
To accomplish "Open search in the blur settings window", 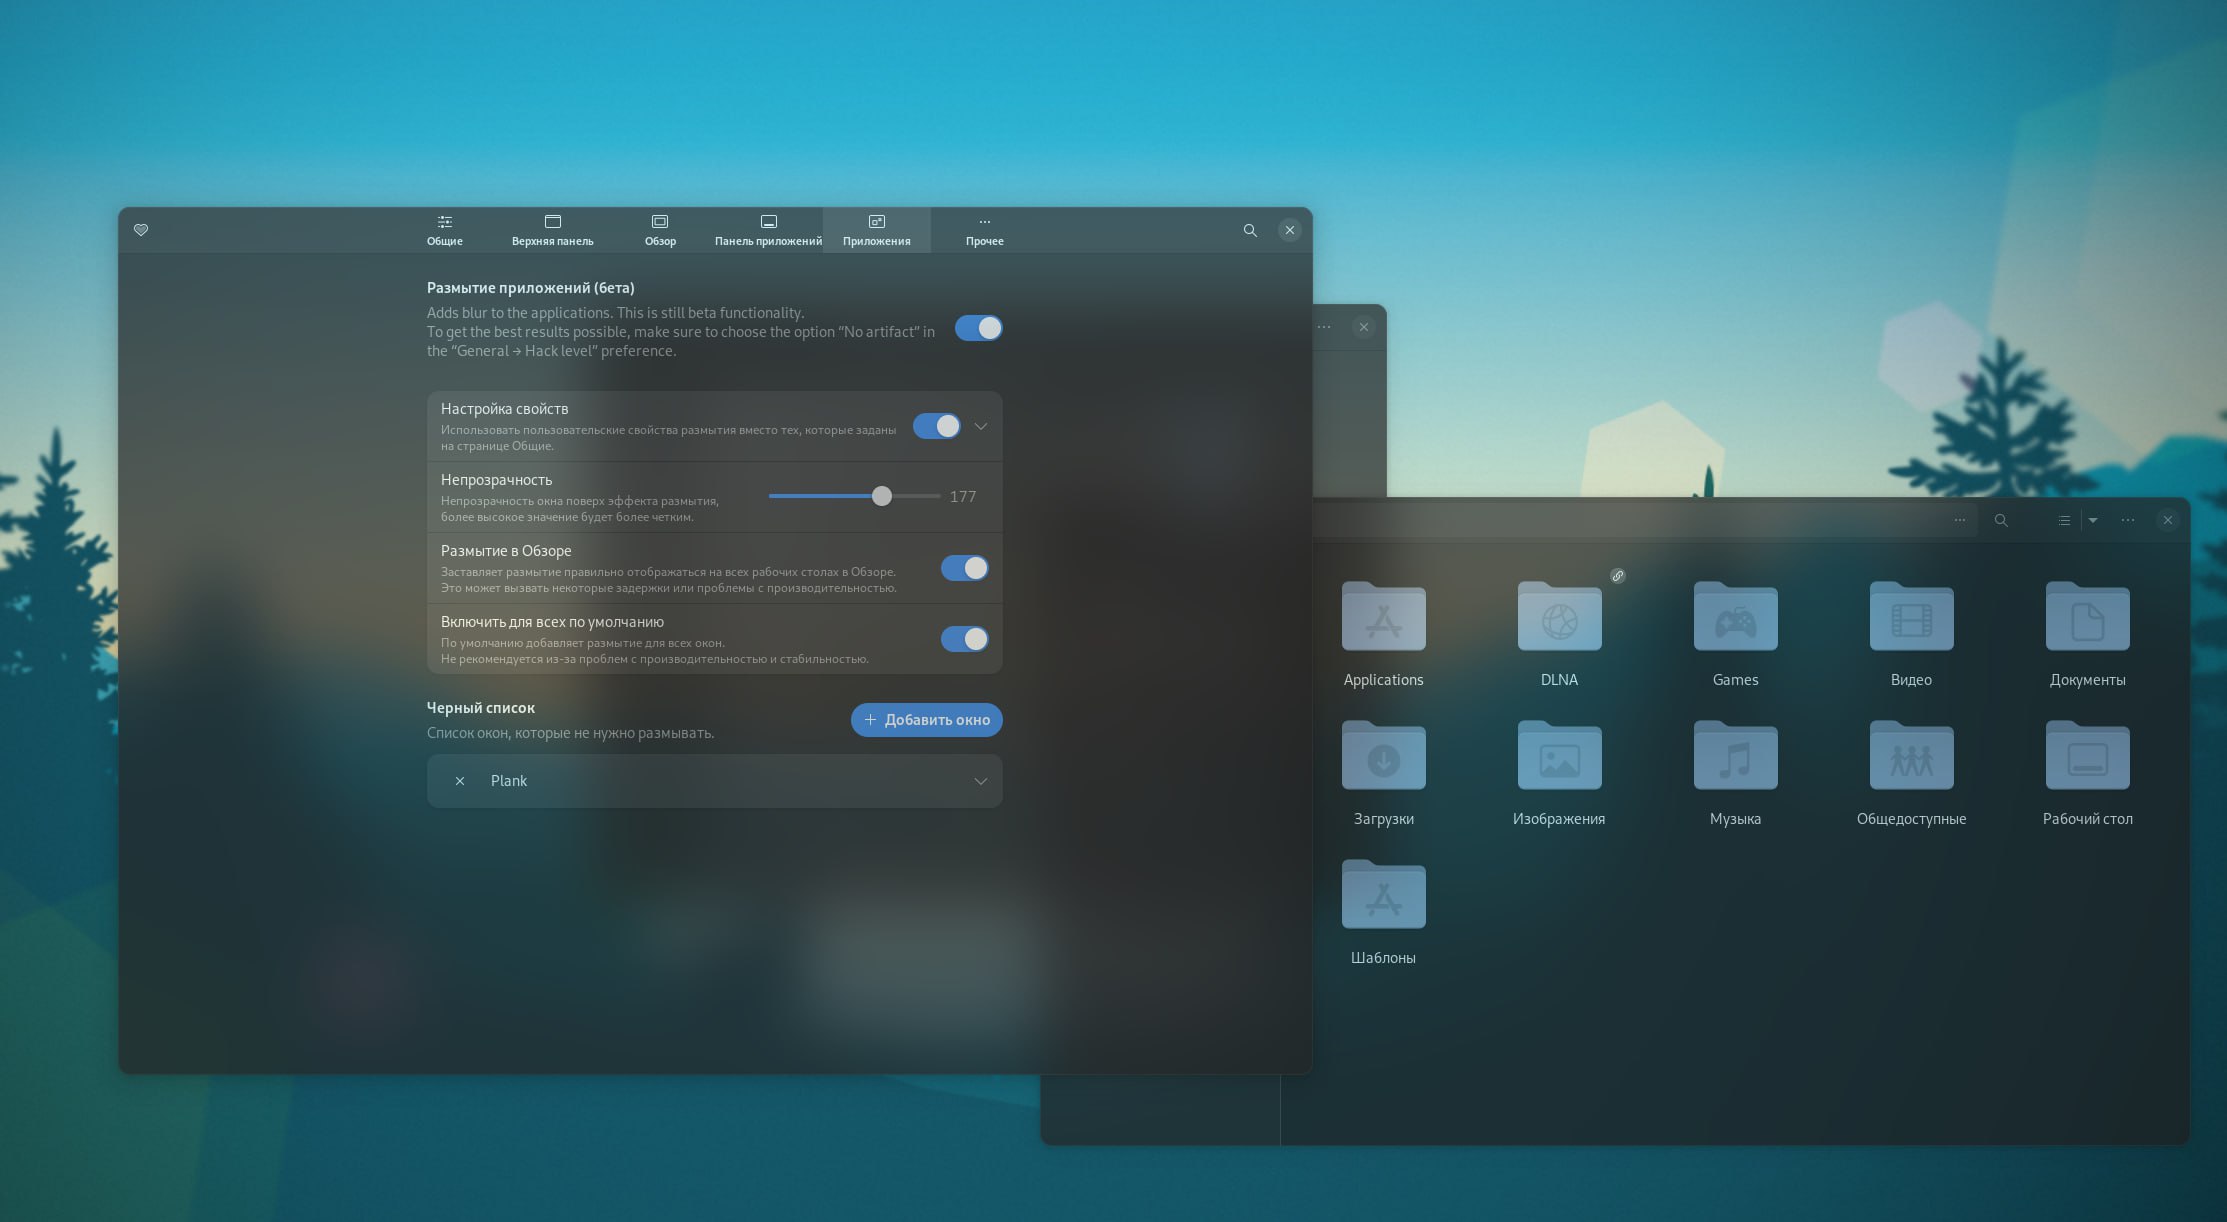I will [x=1249, y=230].
